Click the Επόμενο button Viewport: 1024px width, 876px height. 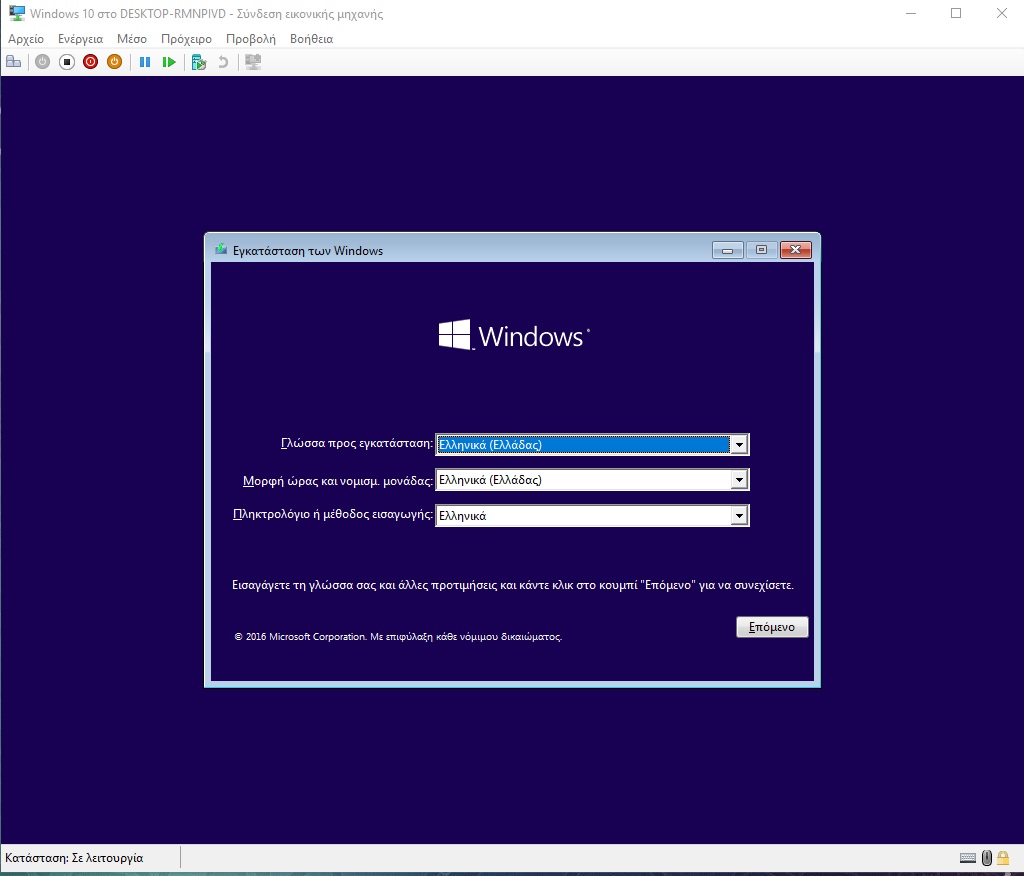pyautogui.click(x=772, y=627)
